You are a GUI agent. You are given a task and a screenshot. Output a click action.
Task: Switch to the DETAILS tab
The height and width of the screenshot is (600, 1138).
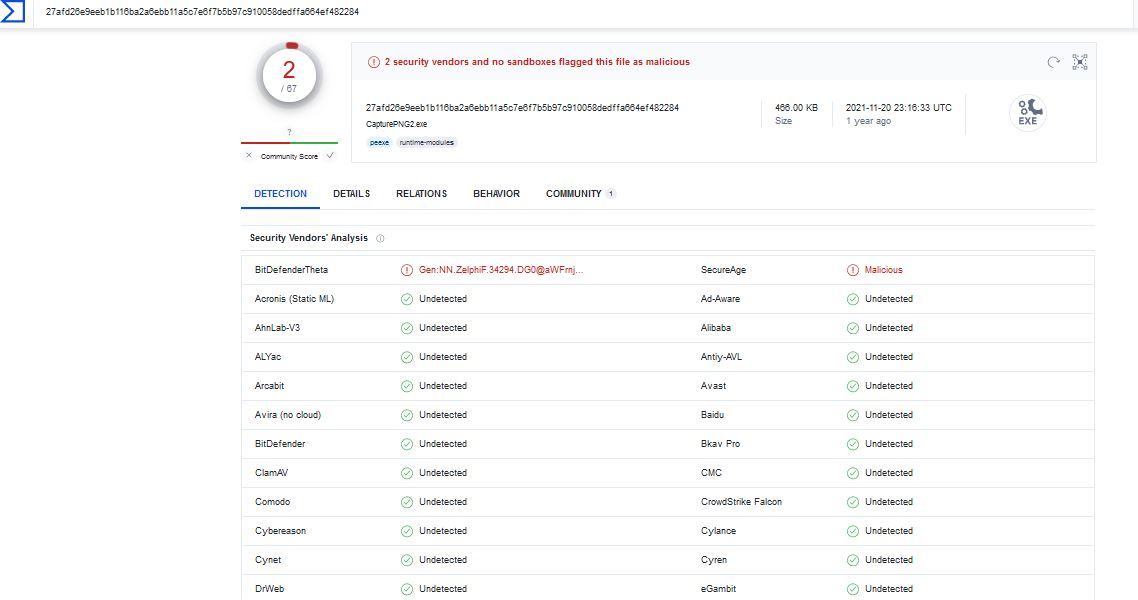coord(351,194)
